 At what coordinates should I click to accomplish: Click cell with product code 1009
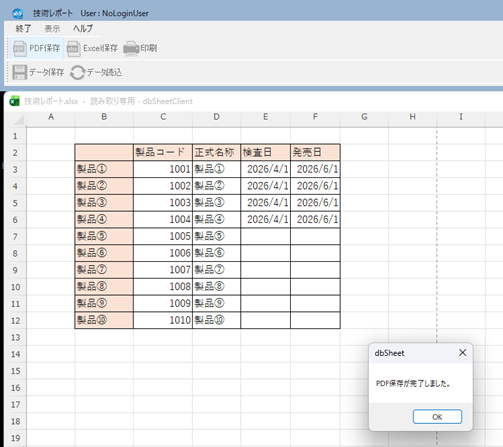163,303
